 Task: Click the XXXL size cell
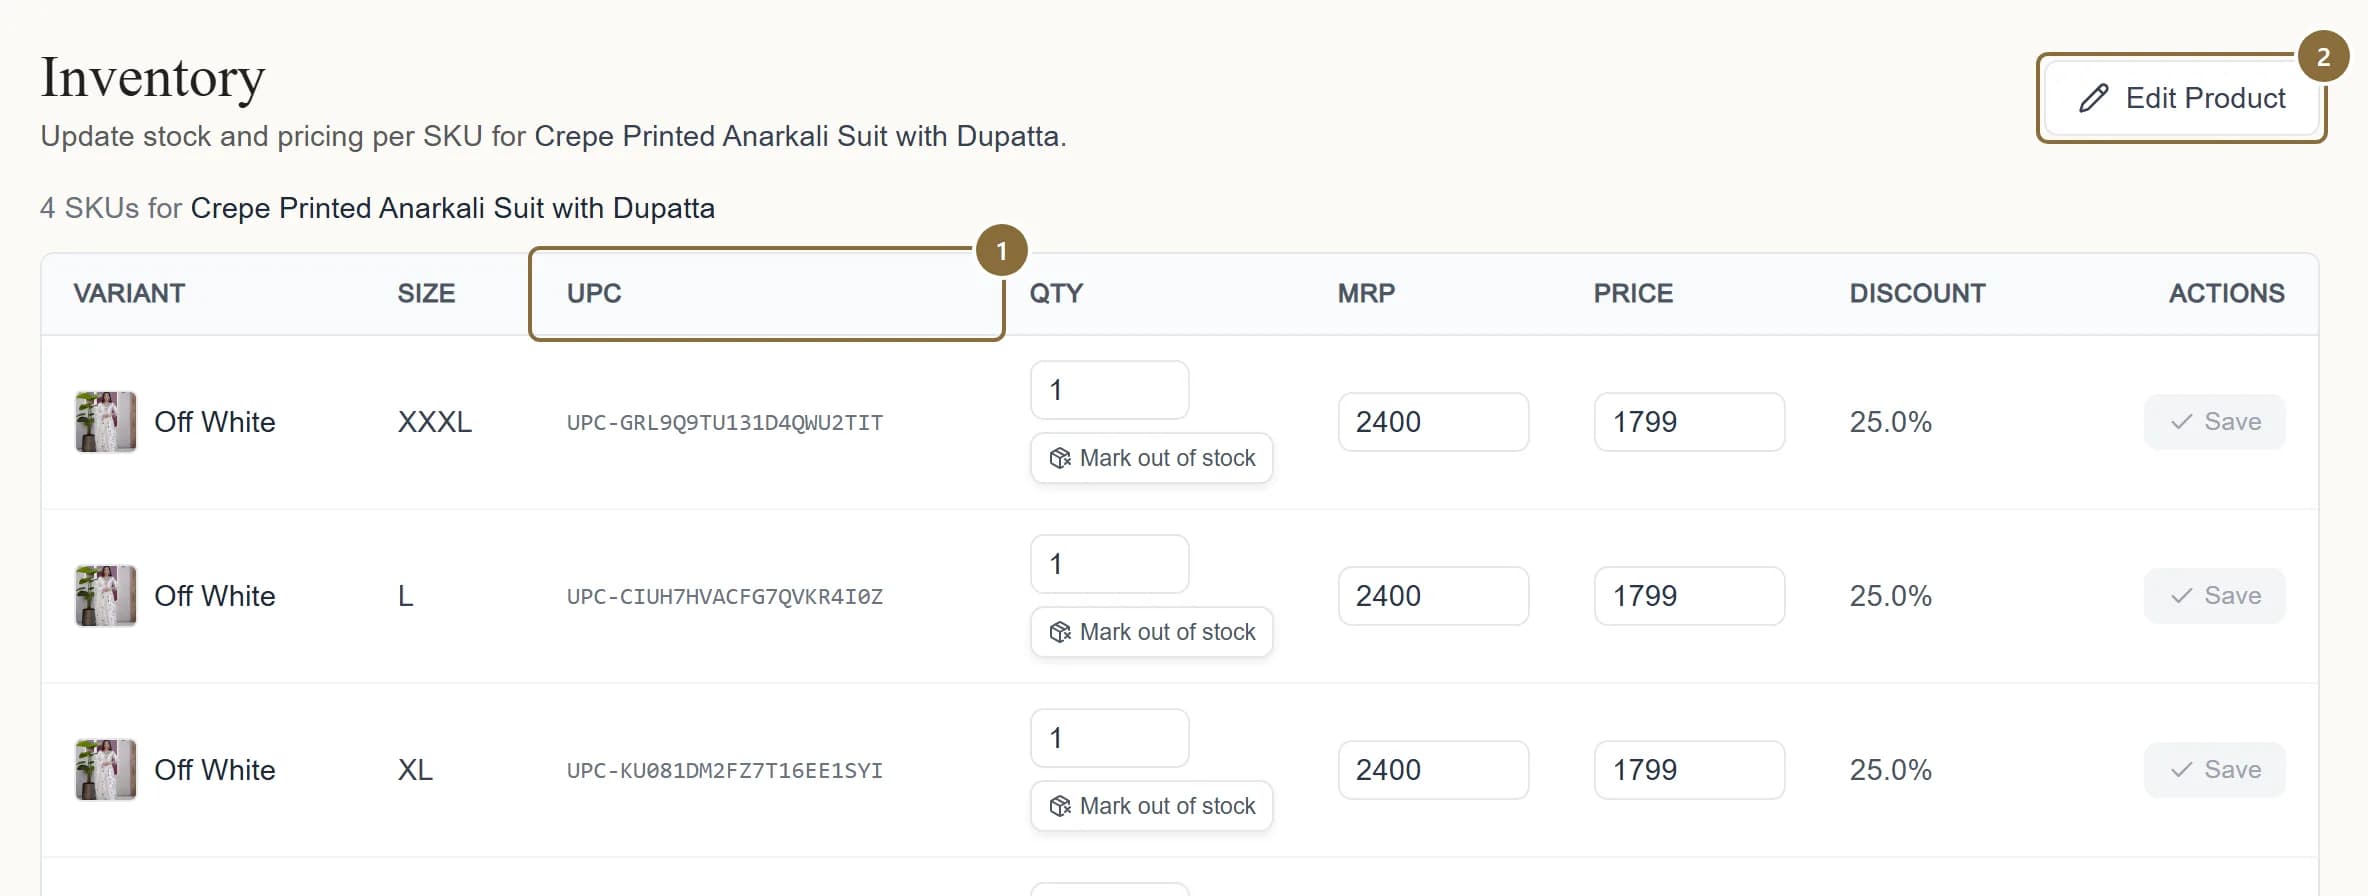pyautogui.click(x=435, y=422)
